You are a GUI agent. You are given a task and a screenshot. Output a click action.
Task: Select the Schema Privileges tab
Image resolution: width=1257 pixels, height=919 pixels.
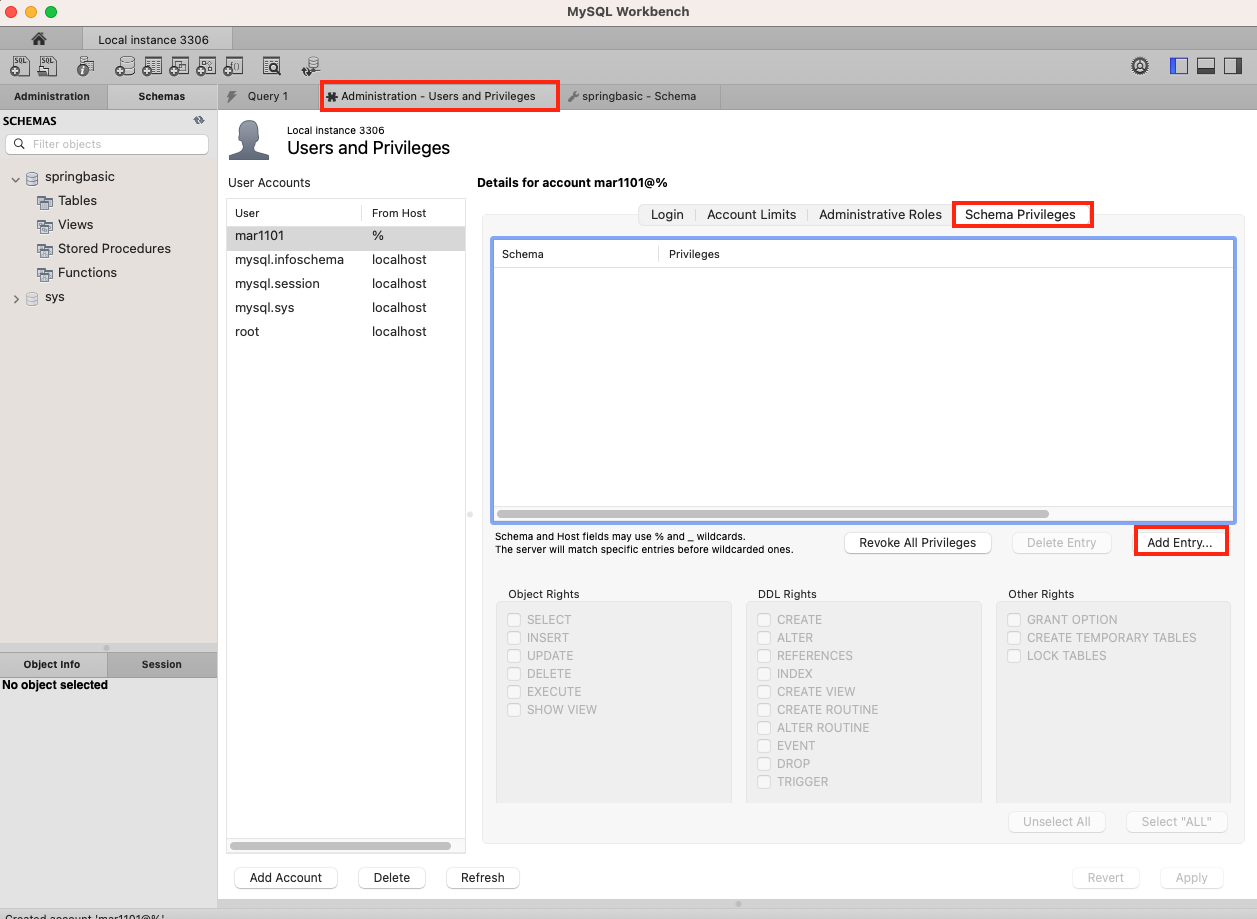click(1020, 214)
